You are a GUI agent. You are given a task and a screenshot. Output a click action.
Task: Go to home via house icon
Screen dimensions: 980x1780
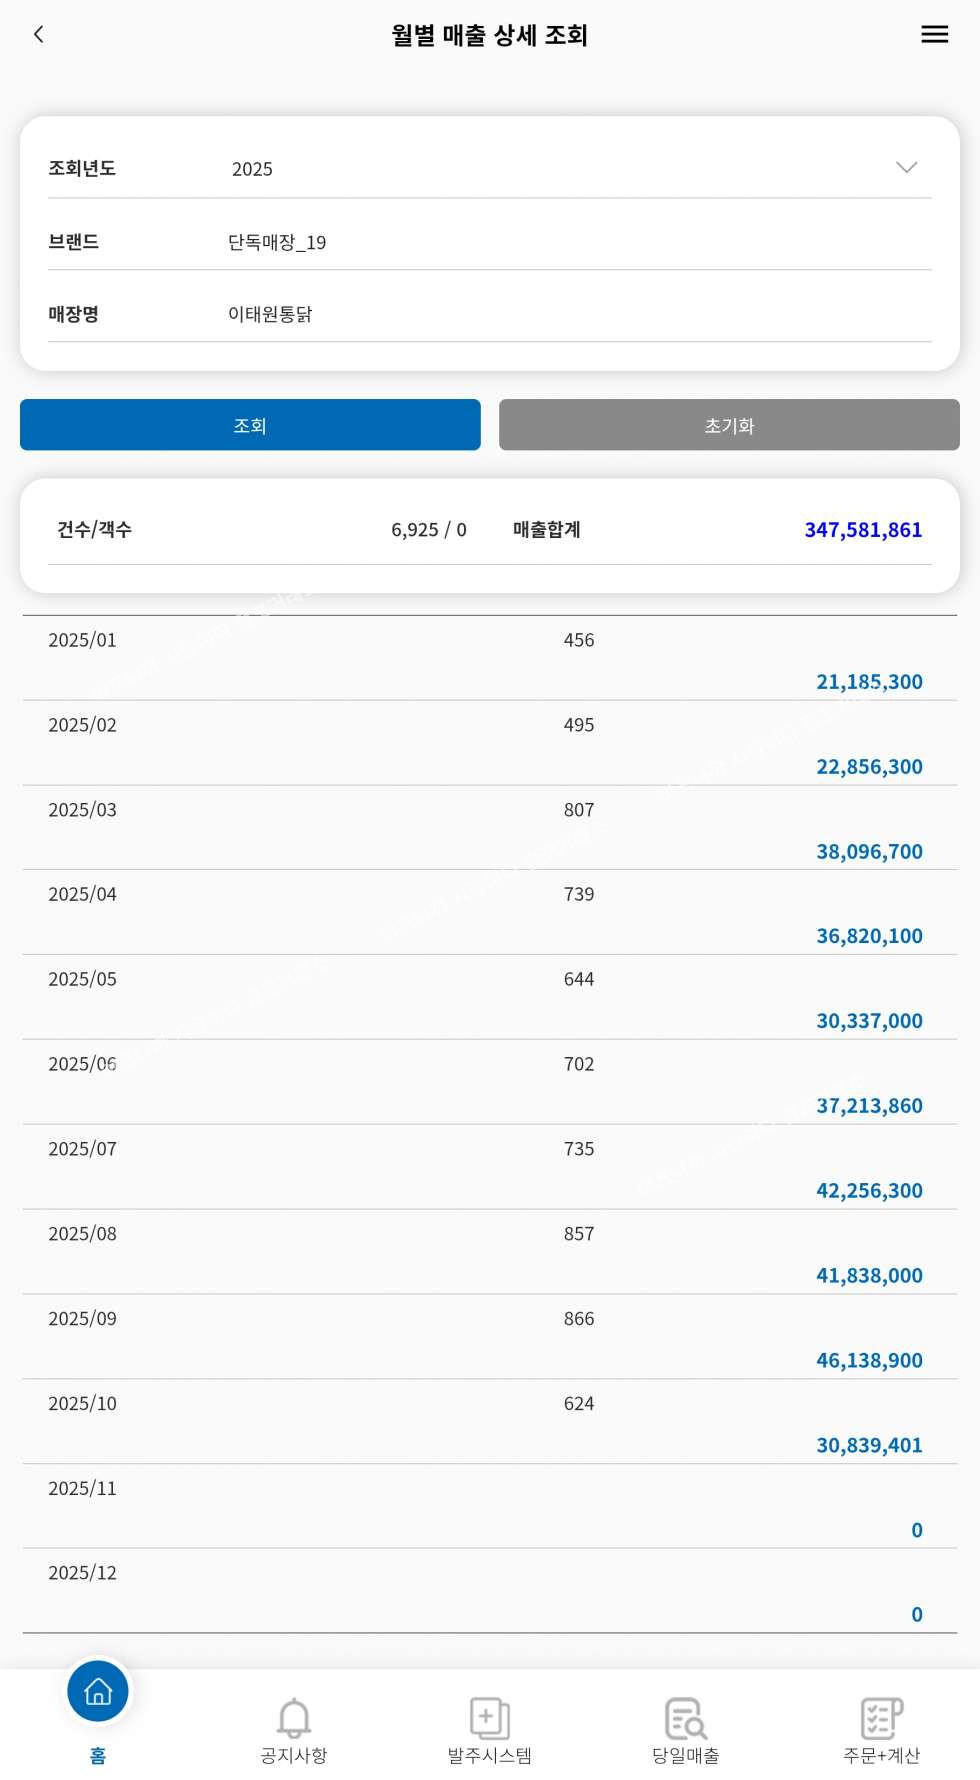coord(98,1691)
